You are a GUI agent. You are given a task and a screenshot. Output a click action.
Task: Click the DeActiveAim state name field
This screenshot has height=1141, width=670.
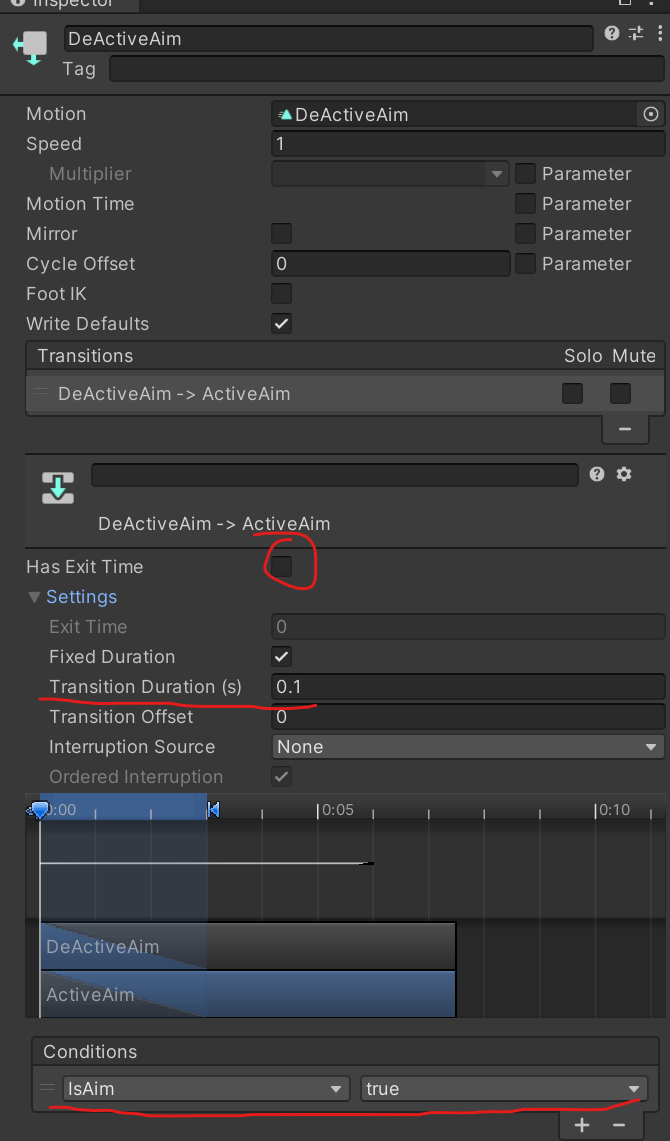pyautogui.click(x=328, y=39)
